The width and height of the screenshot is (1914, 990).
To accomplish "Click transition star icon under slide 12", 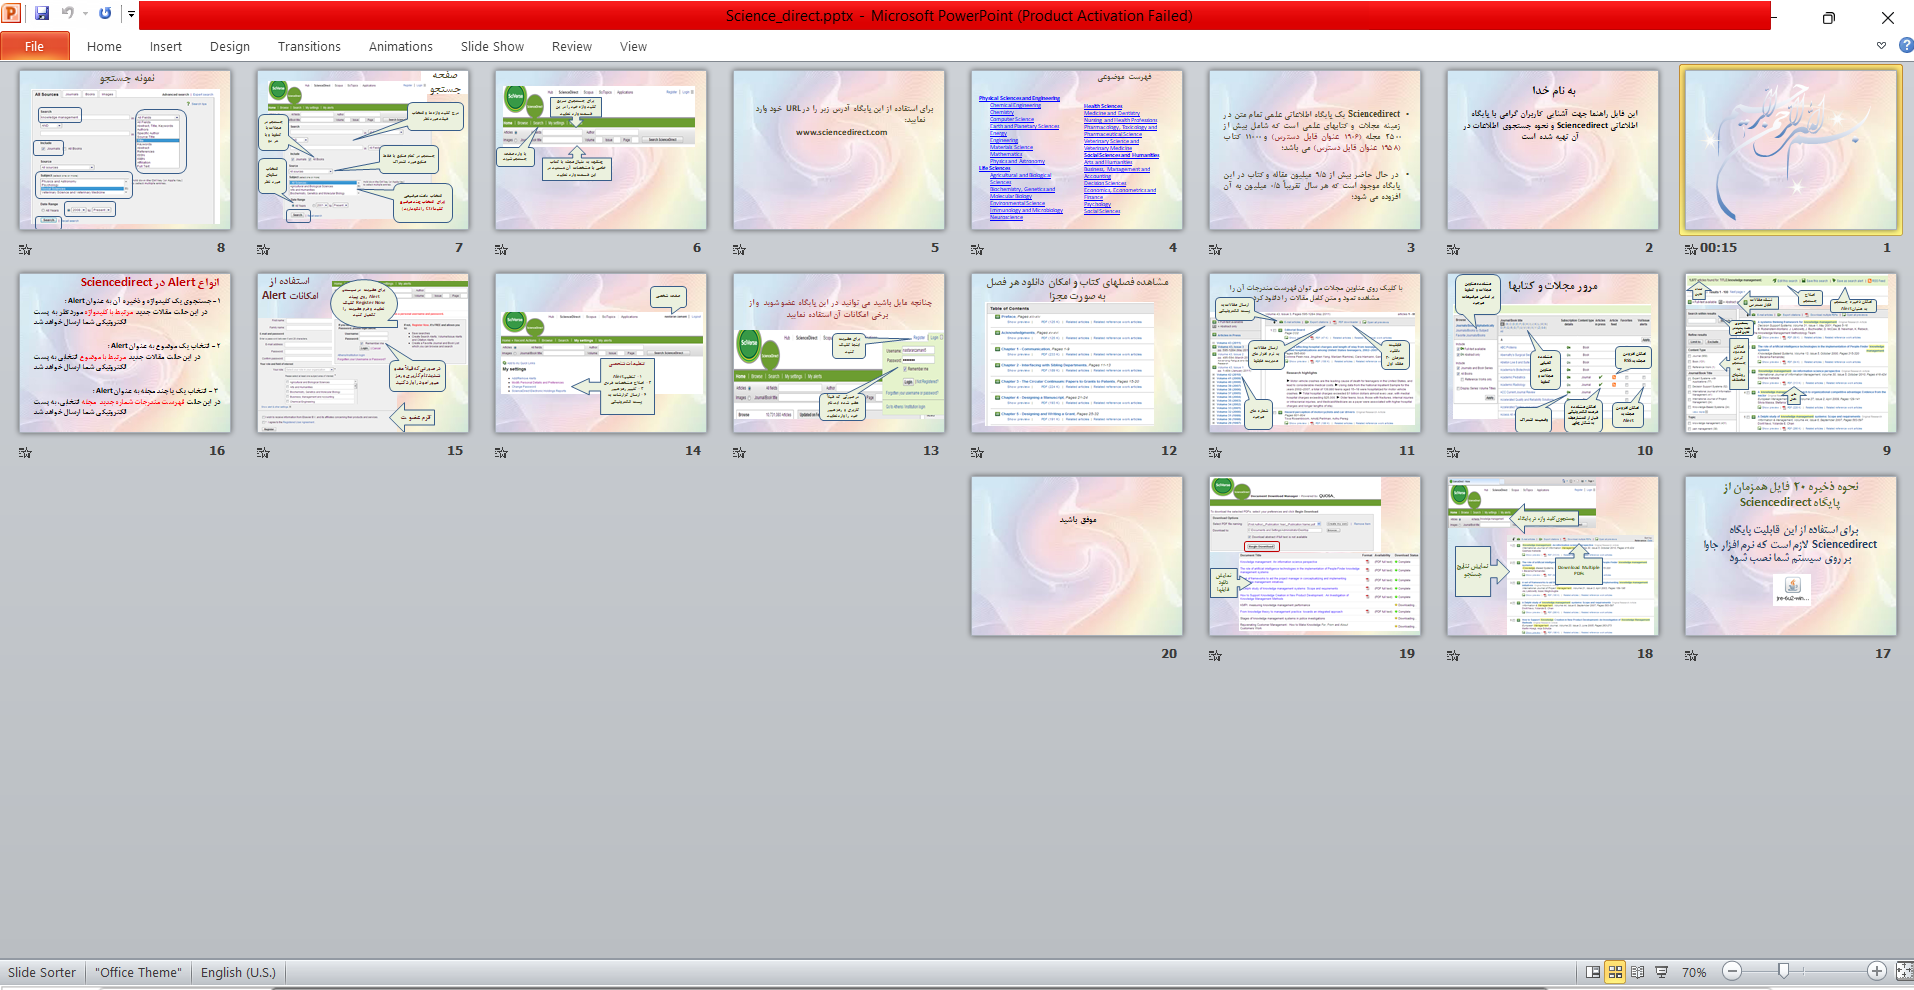I will pos(977,452).
